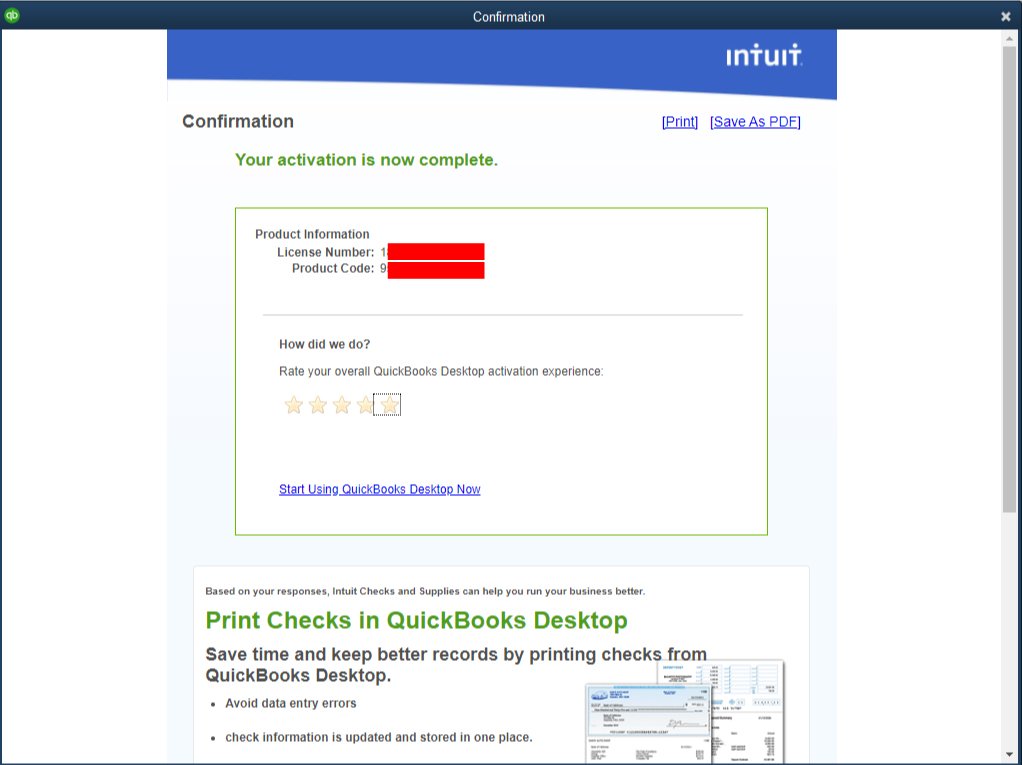Click the 'Confirmation' page heading
Image resolution: width=1022 pixels, height=765 pixels.
pos(238,122)
